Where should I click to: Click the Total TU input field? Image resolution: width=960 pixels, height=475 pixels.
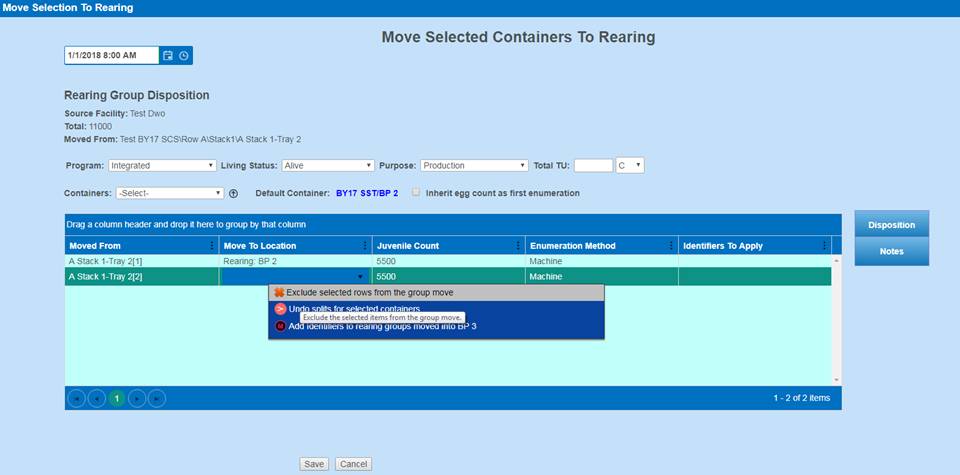tap(593, 166)
